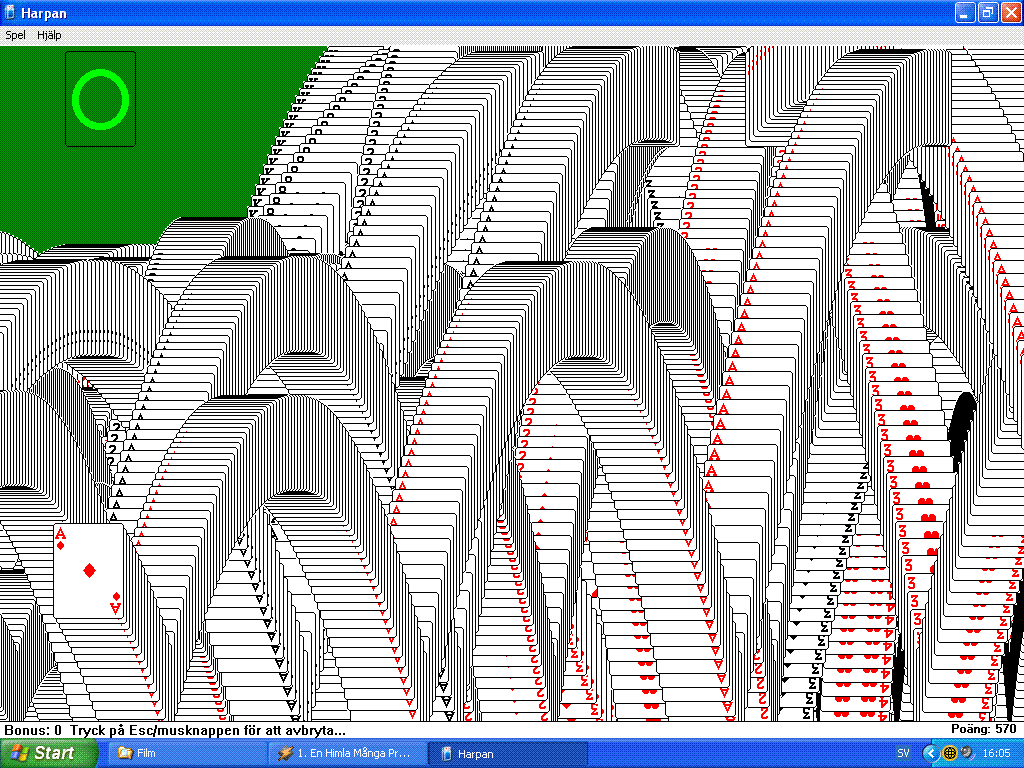Open the Hjälp menu
This screenshot has width=1024, height=768.
(49, 35)
